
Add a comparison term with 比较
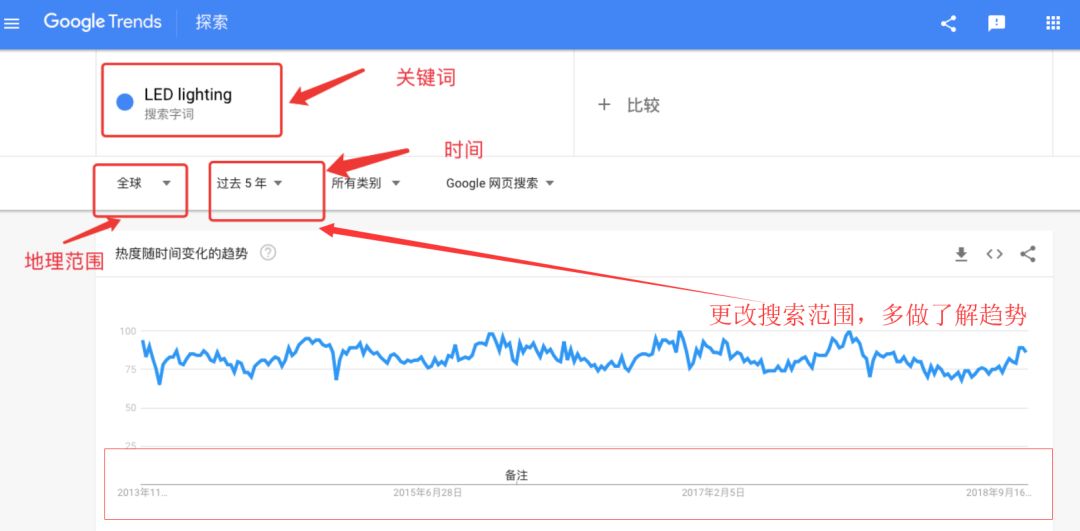coord(629,105)
